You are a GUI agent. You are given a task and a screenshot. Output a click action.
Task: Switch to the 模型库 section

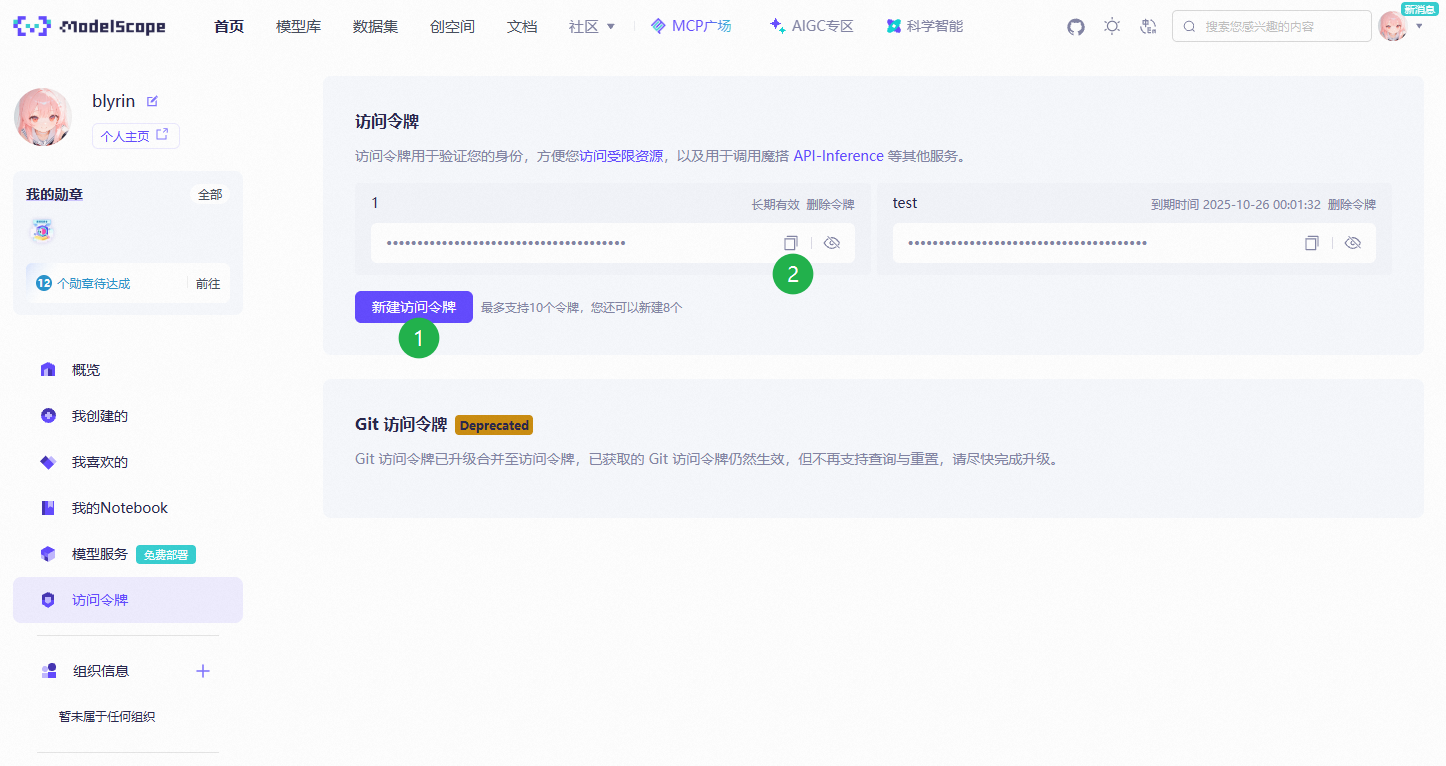tap(298, 26)
